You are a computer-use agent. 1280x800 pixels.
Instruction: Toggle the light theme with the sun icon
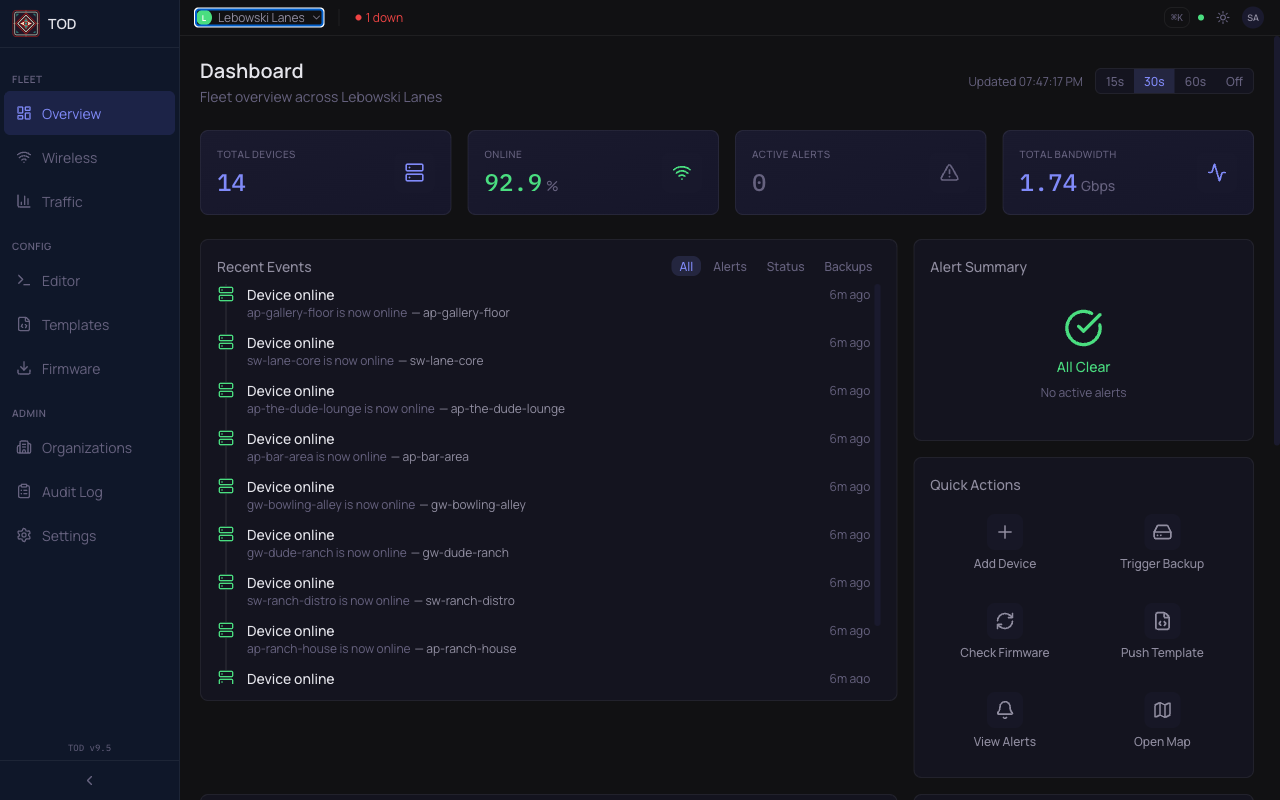click(x=1222, y=17)
